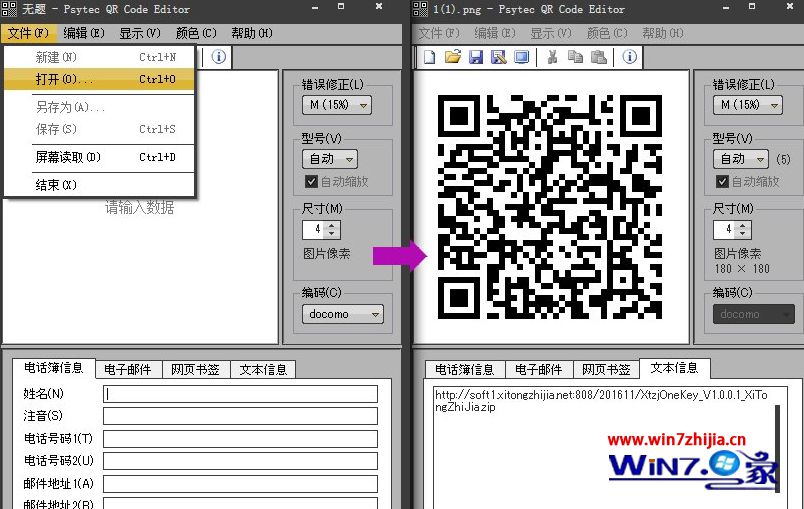Switch to 文本信息 tab in left window
This screenshot has width=804, height=509.
coord(263,370)
